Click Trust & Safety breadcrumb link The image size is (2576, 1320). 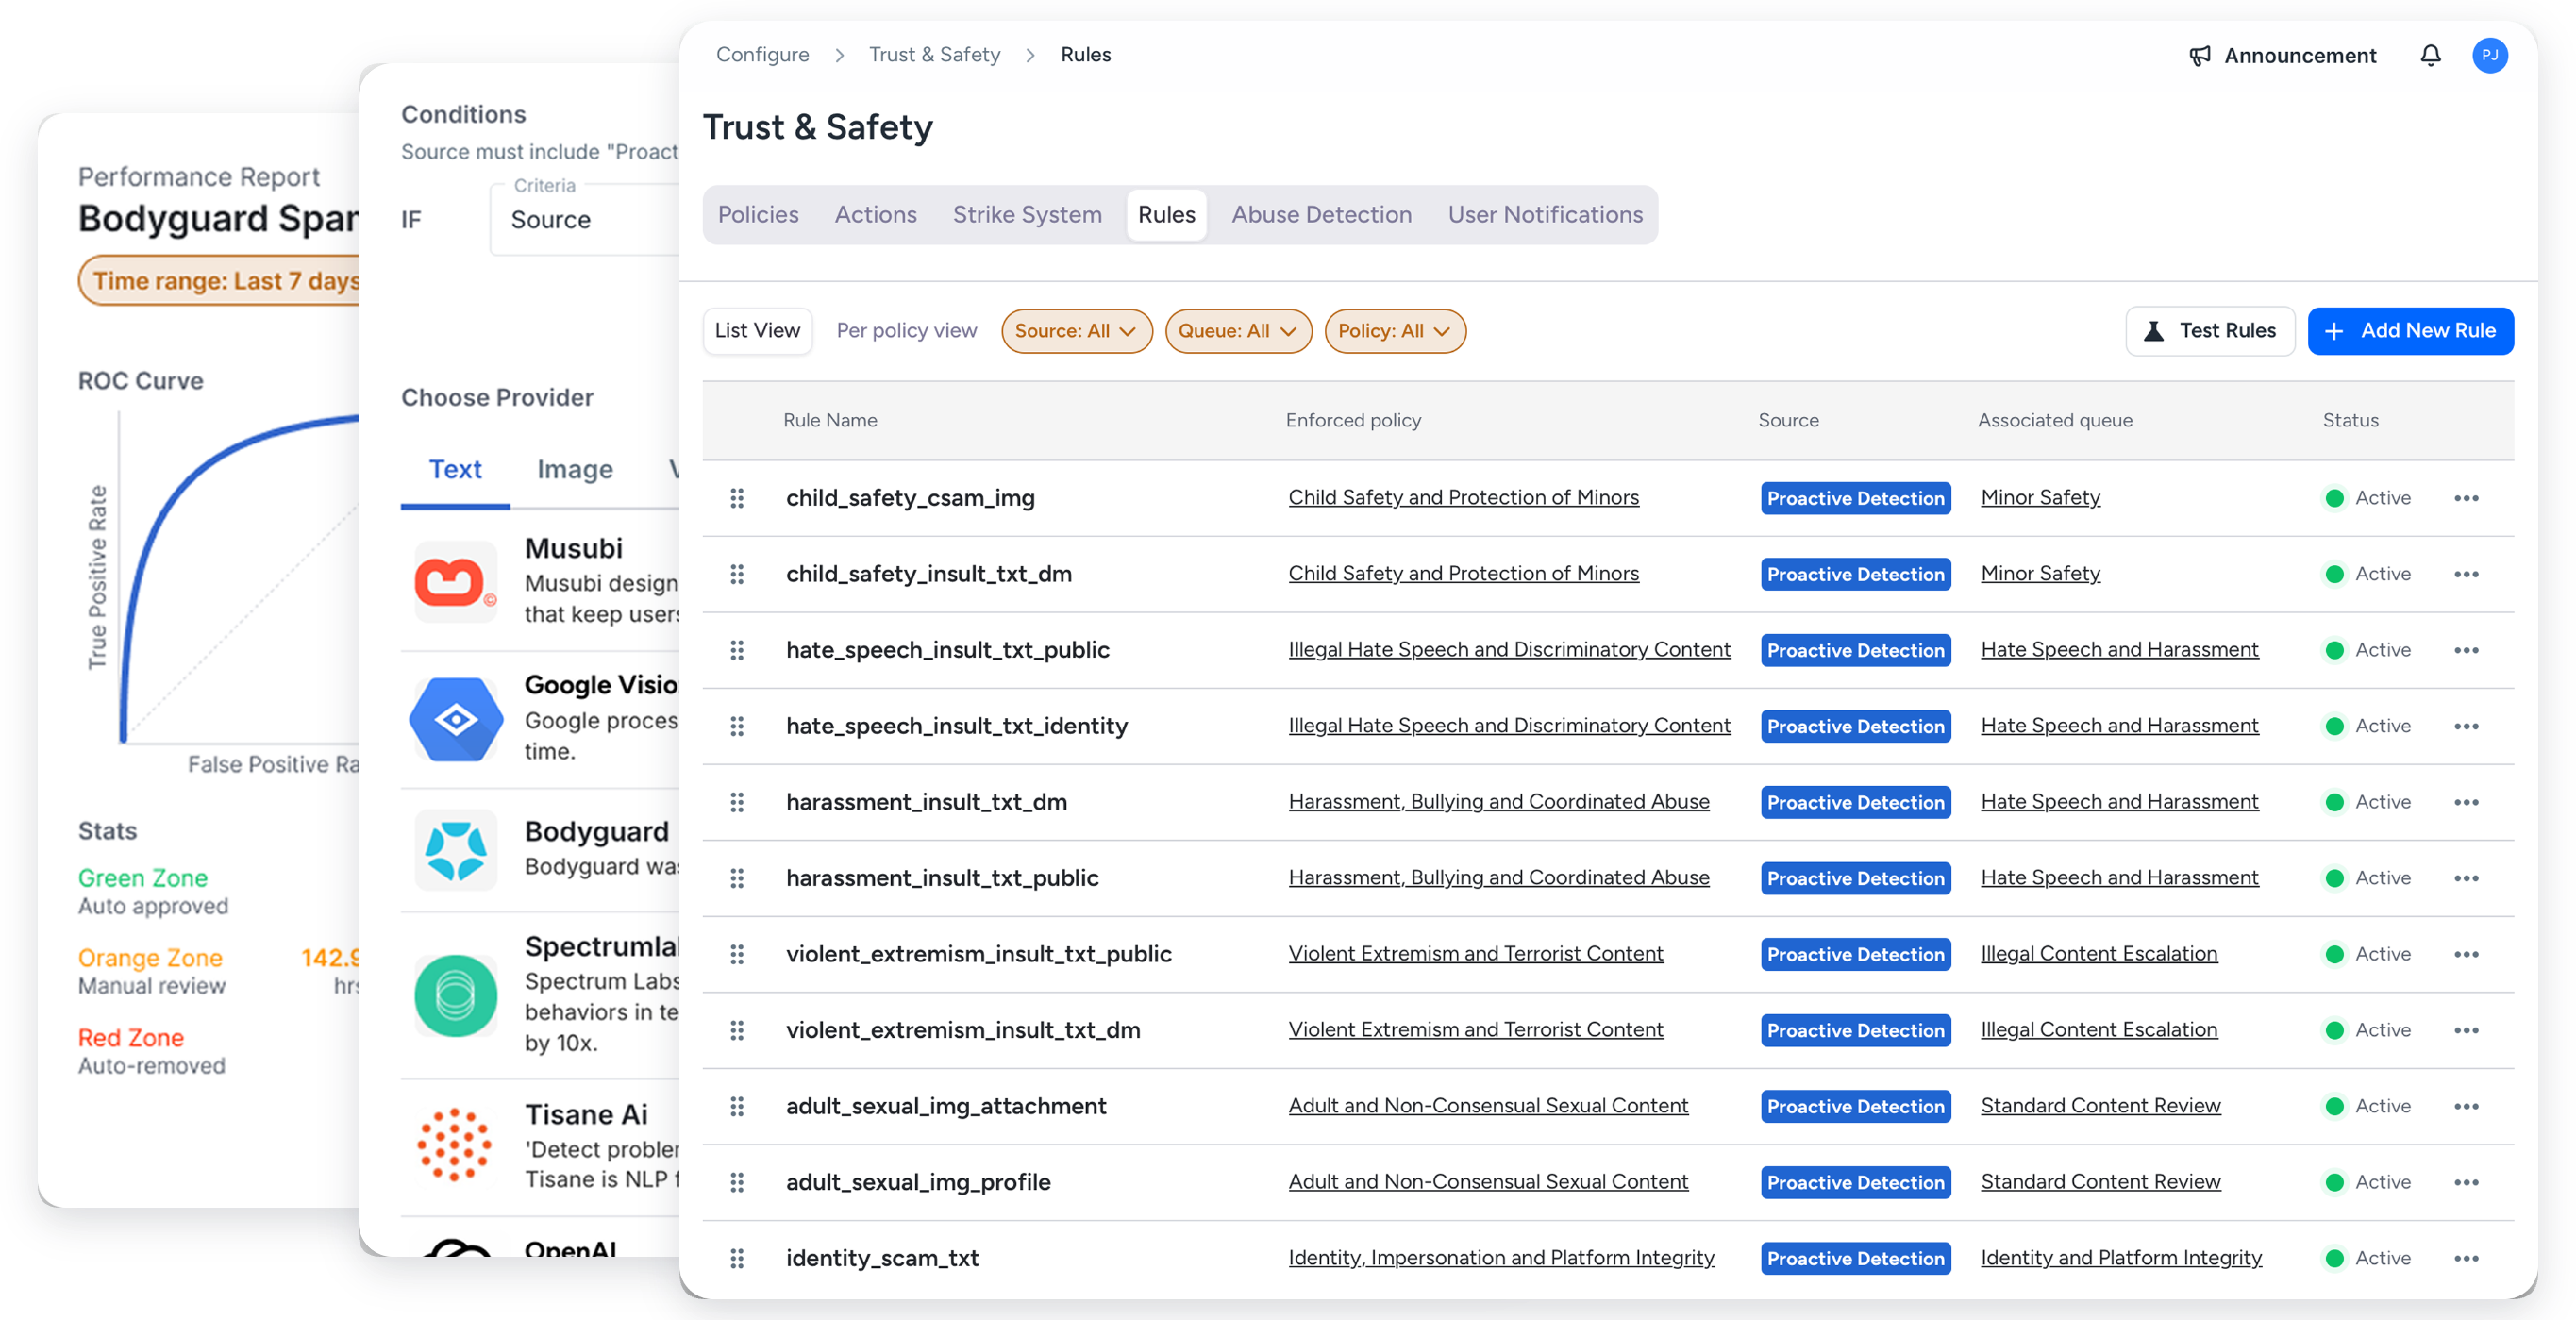[934, 54]
